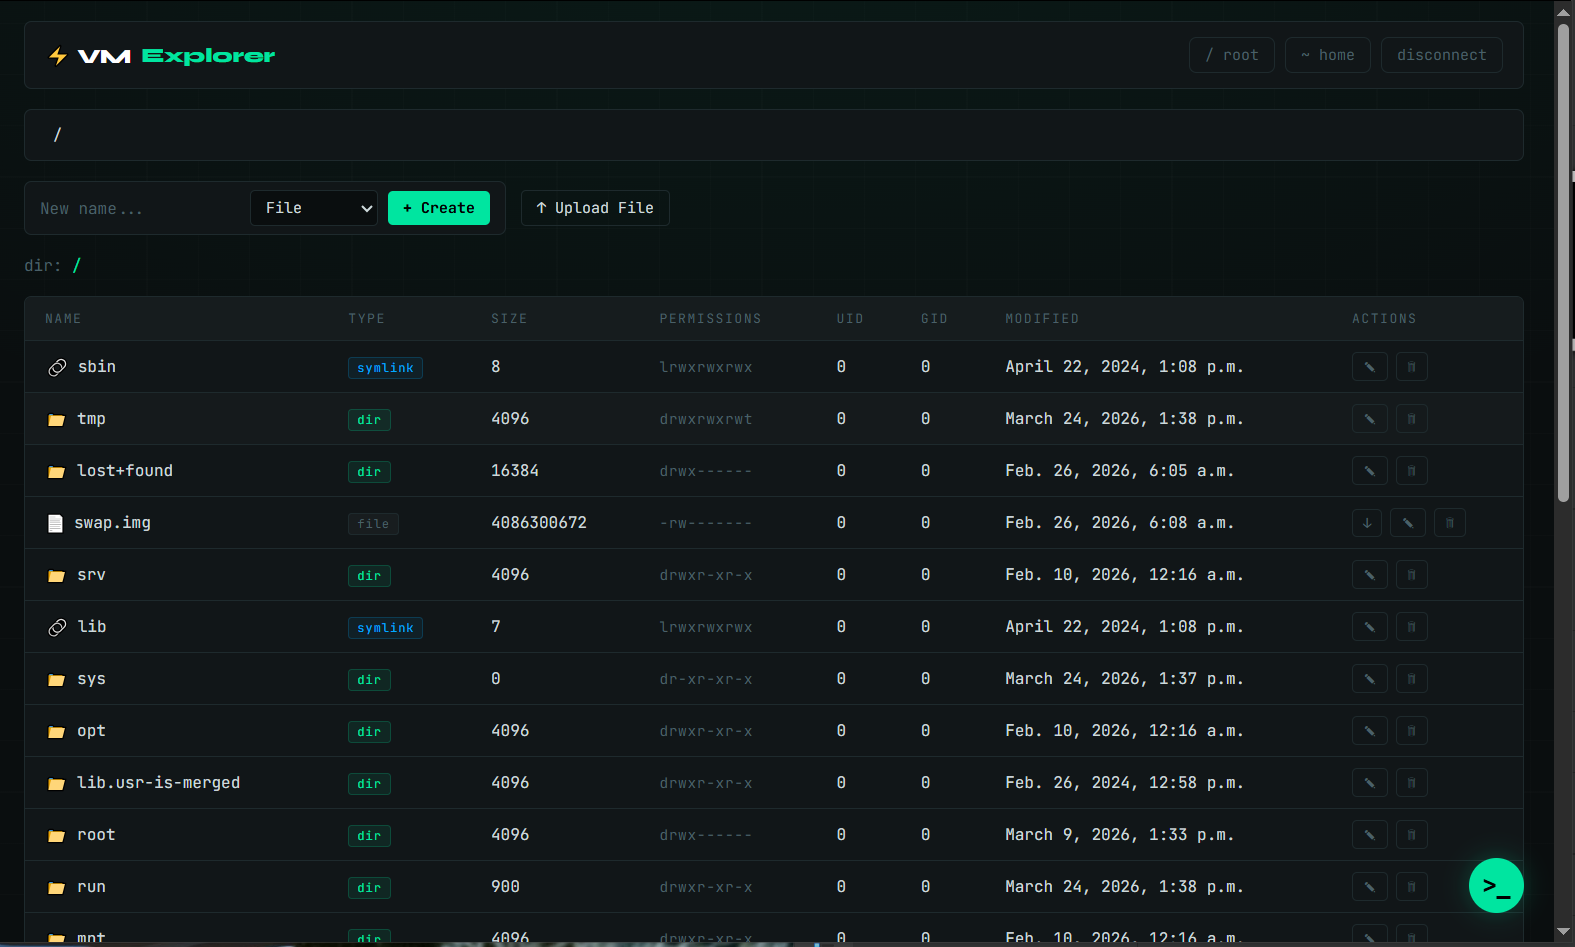
Task: Click permissions drwxrwxrwt in tmp row
Action: click(x=706, y=419)
